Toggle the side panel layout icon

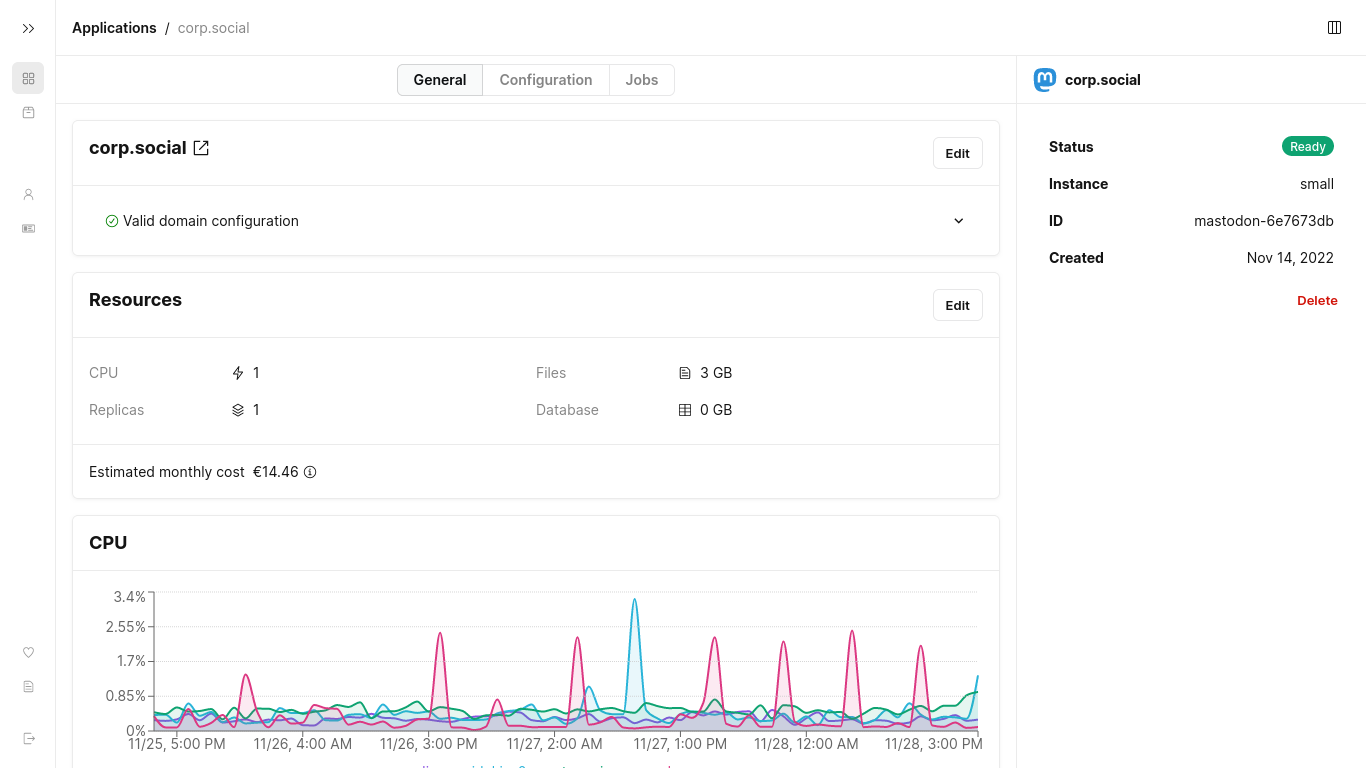pyautogui.click(x=1334, y=28)
